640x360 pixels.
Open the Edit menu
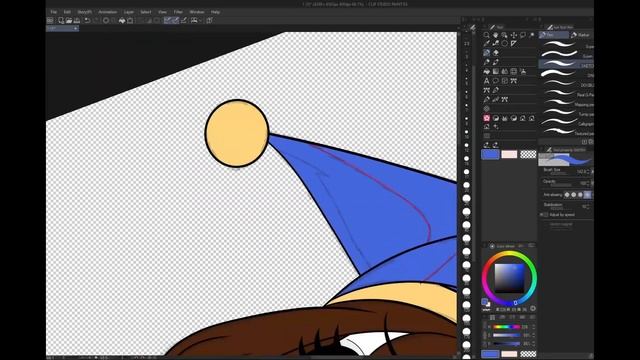click(x=67, y=12)
